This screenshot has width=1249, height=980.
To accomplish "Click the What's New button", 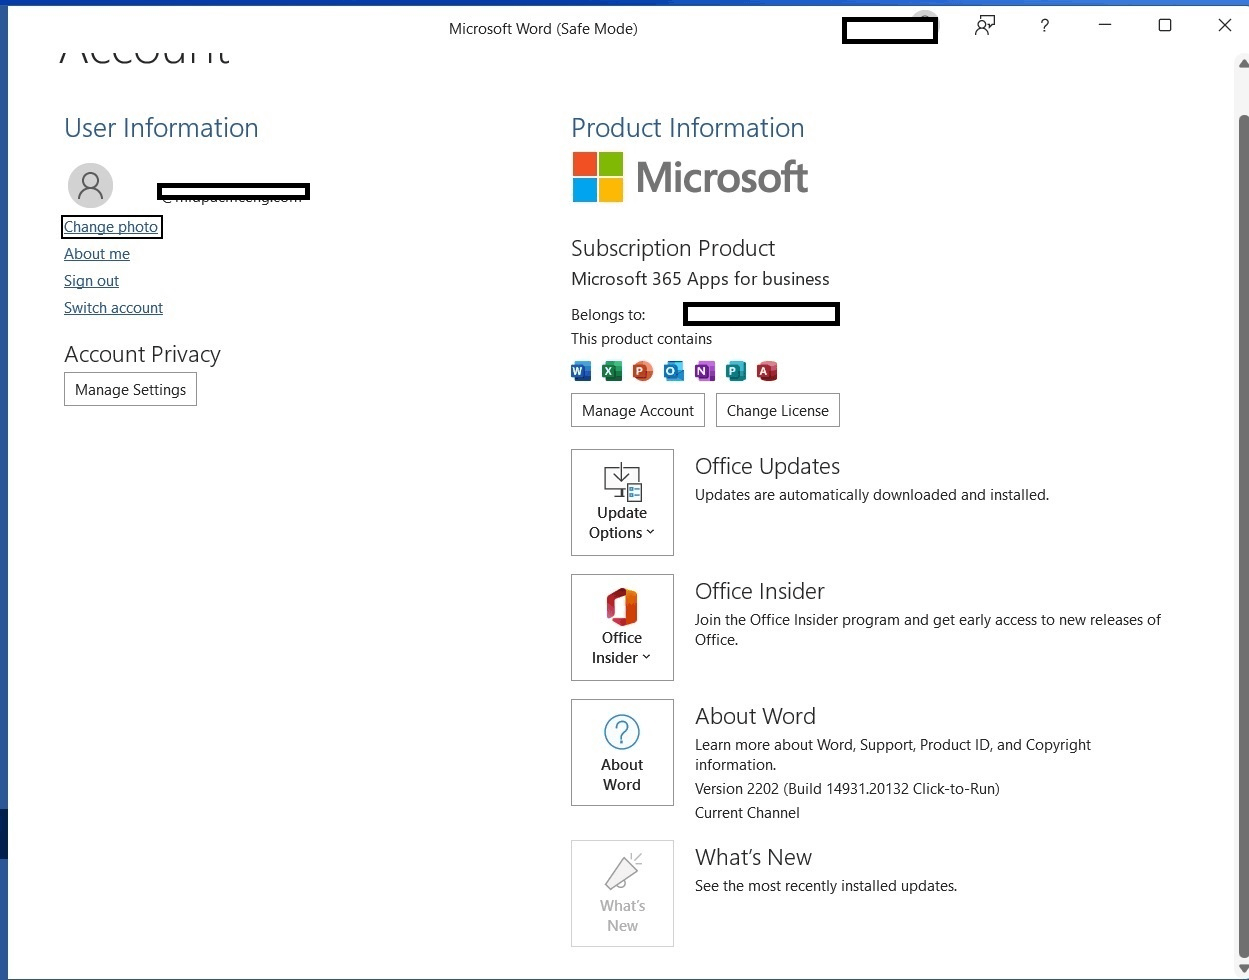I will [622, 893].
